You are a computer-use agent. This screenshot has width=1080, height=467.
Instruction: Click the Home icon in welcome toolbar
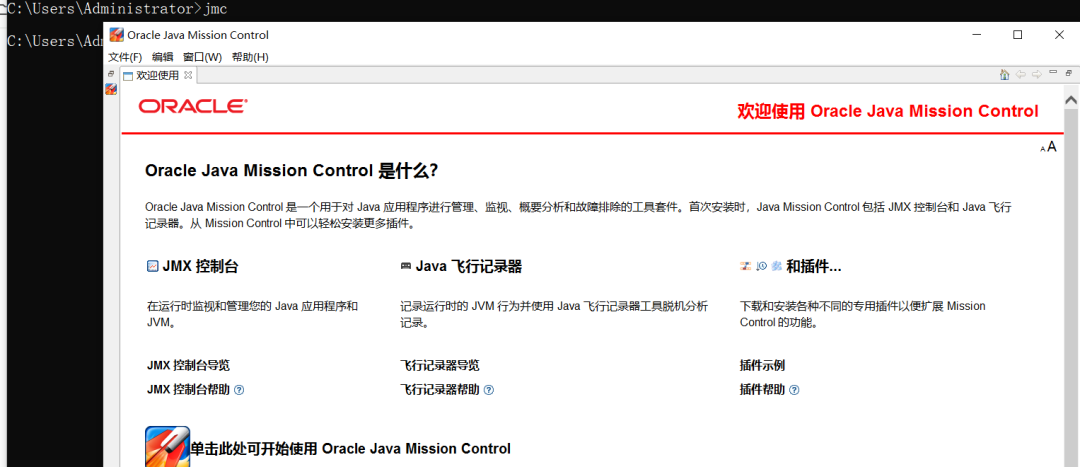tap(1004, 74)
